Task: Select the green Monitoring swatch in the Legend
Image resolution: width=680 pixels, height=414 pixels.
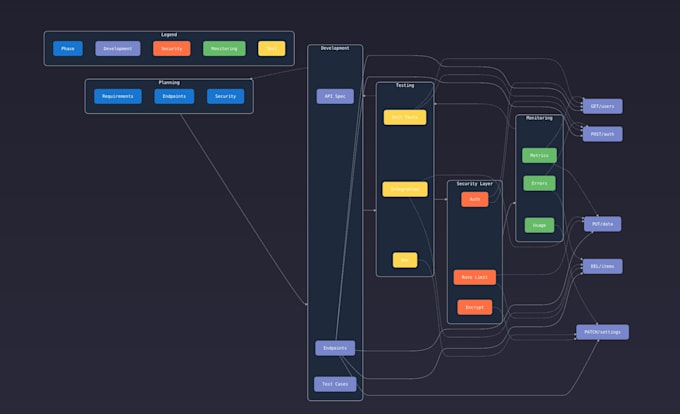Action: (x=224, y=49)
